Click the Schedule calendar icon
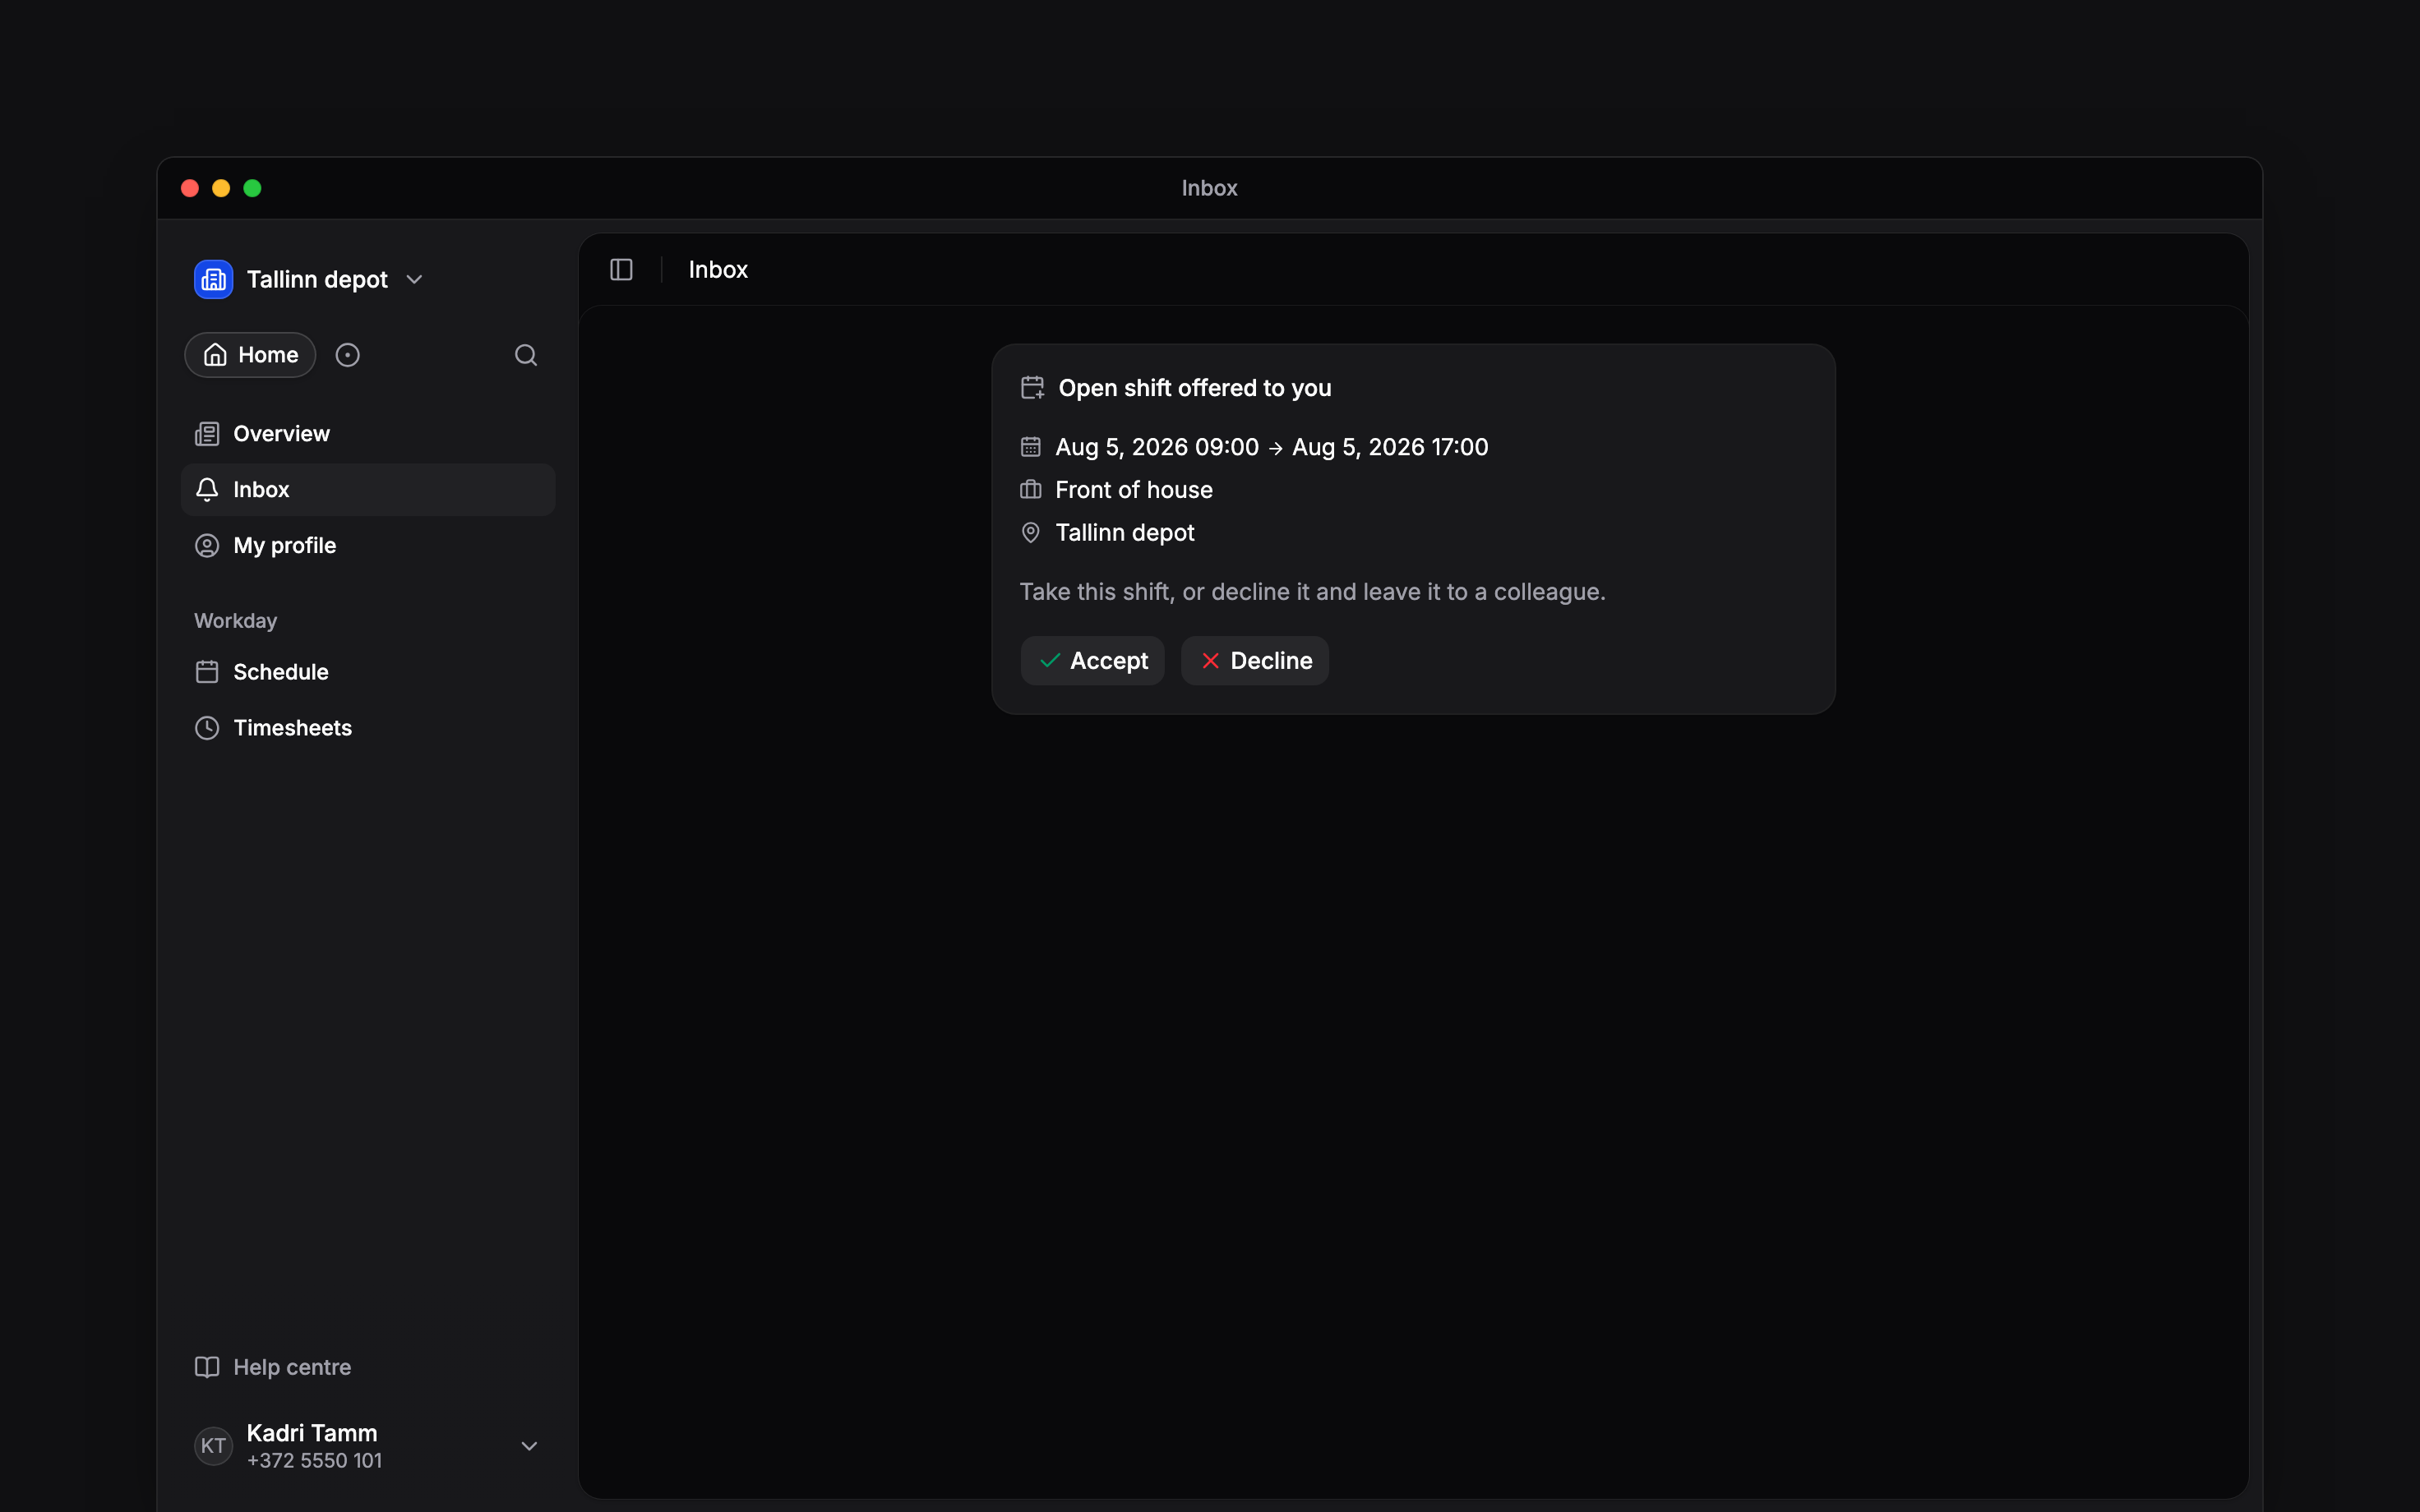 tap(207, 672)
